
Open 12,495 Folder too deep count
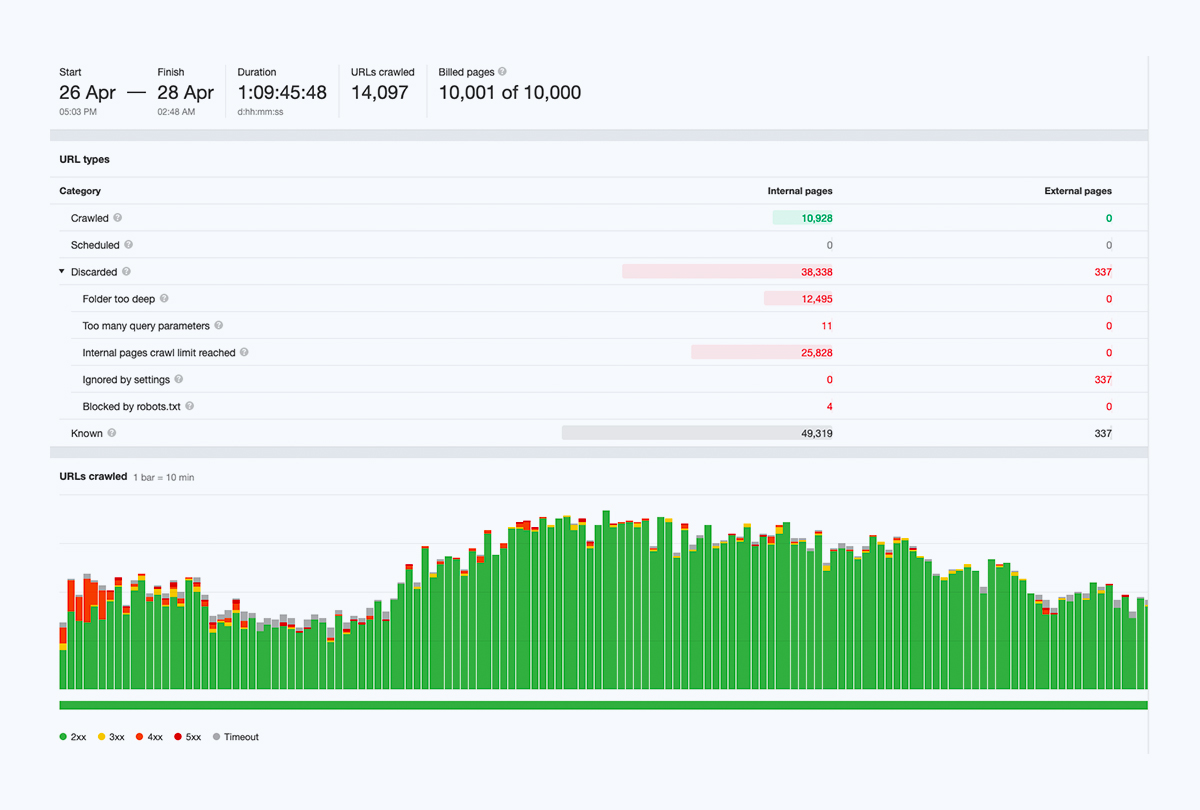816,299
